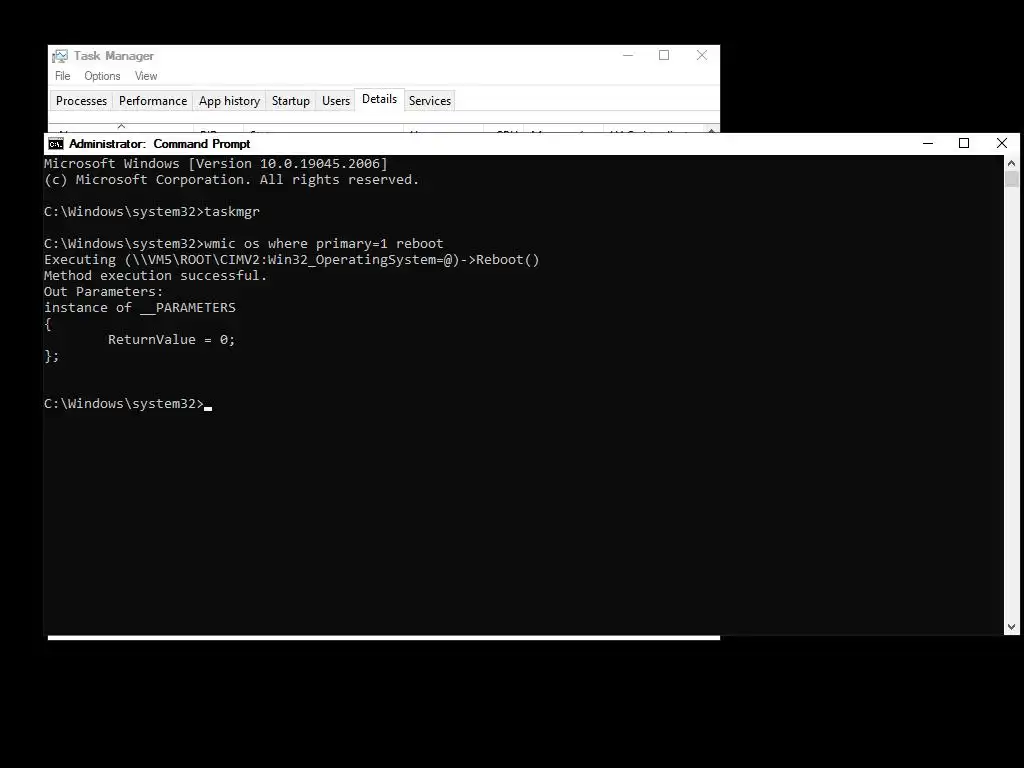Open the File menu in Task Manager
1024x768 pixels.
pyautogui.click(x=63, y=76)
